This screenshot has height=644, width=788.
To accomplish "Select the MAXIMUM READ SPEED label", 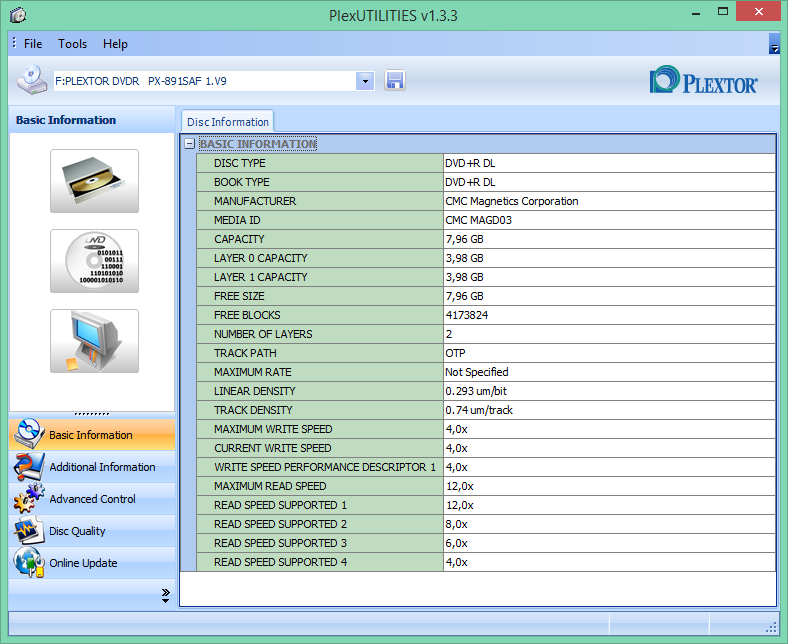I will pos(270,486).
